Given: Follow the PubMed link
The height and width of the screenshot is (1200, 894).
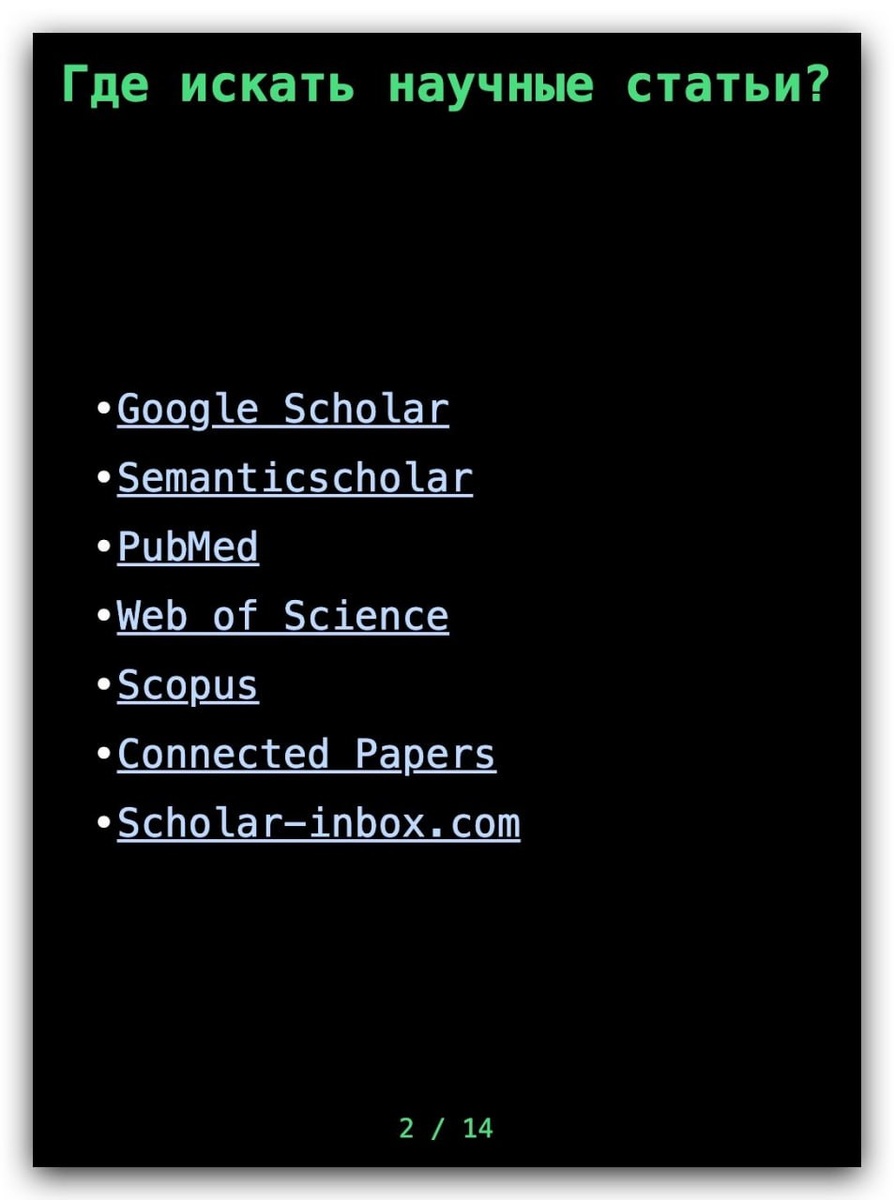Looking at the screenshot, I should (x=188, y=547).
